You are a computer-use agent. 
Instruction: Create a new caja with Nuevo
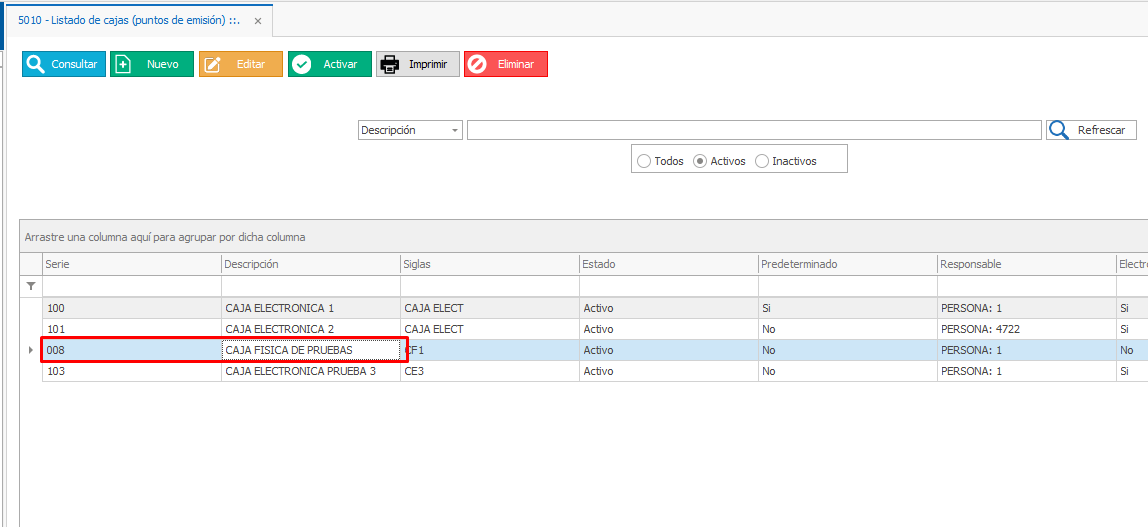pyautogui.click(x=151, y=64)
